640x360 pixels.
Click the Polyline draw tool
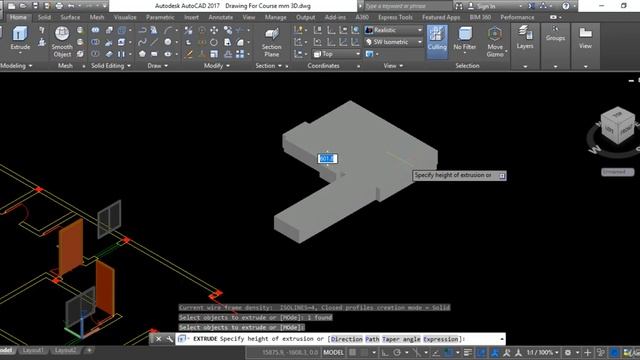(x=142, y=30)
